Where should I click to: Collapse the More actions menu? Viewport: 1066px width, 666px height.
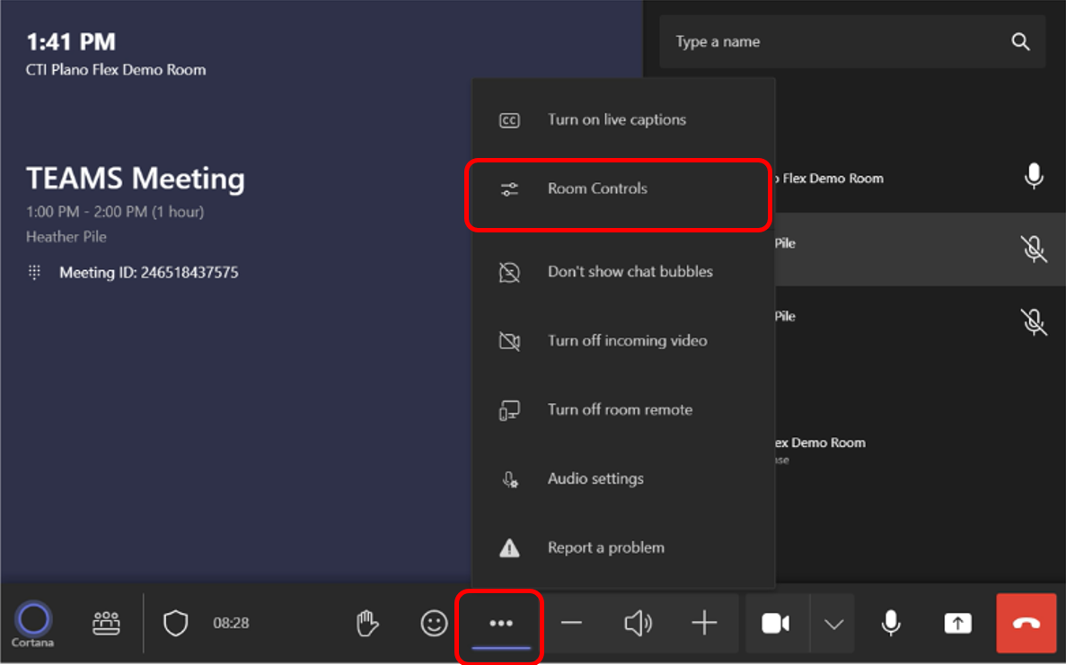[500, 622]
